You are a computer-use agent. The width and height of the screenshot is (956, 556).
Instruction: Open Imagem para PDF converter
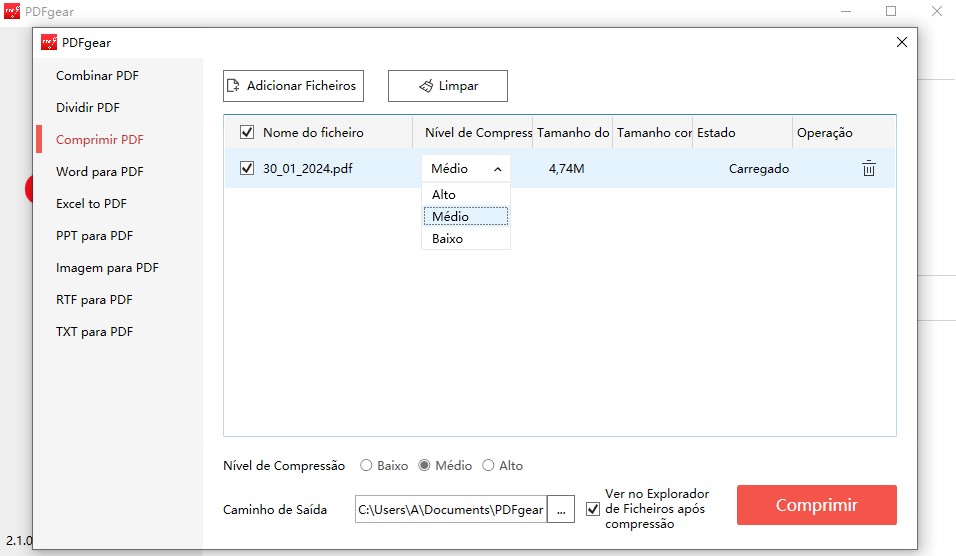click(107, 268)
